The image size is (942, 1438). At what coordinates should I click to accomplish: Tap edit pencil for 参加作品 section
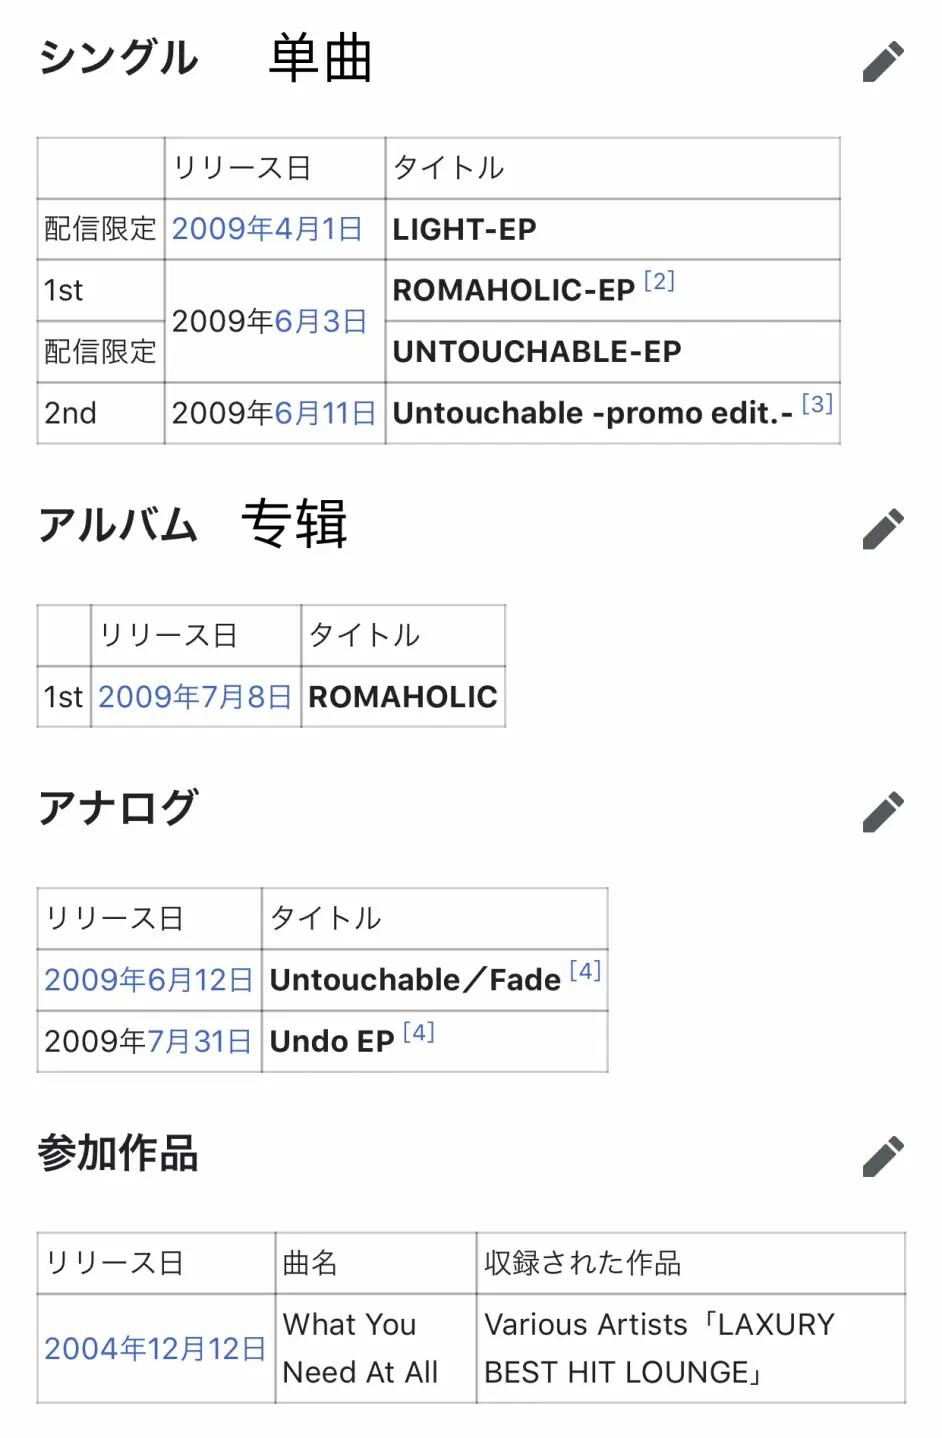(883, 1156)
